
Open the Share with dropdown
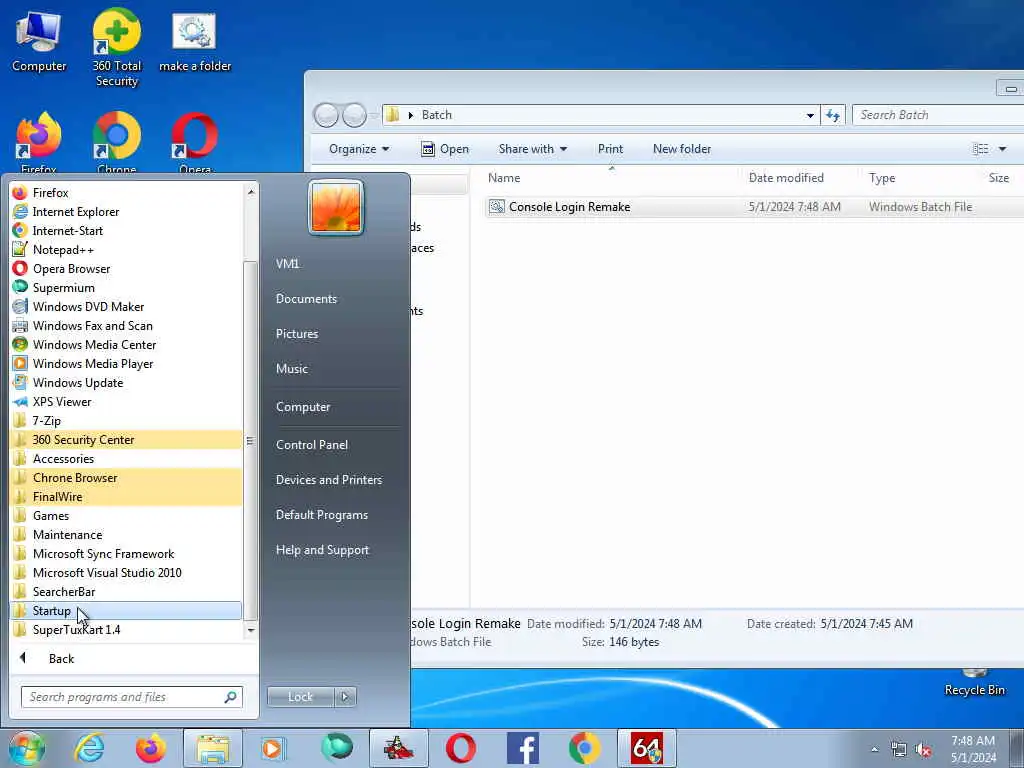tap(532, 149)
